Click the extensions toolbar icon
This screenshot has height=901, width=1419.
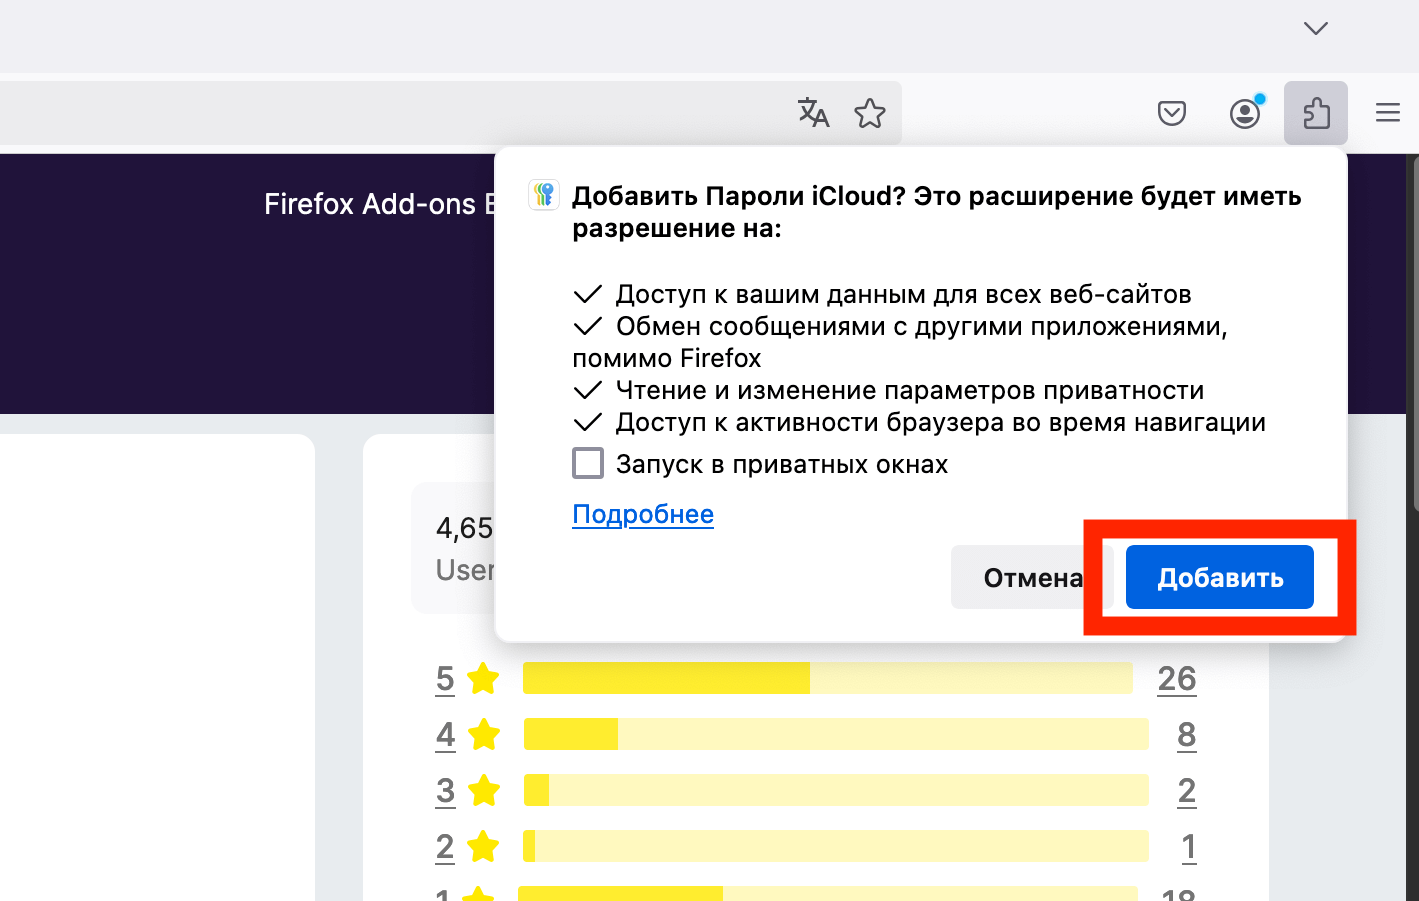[1315, 113]
